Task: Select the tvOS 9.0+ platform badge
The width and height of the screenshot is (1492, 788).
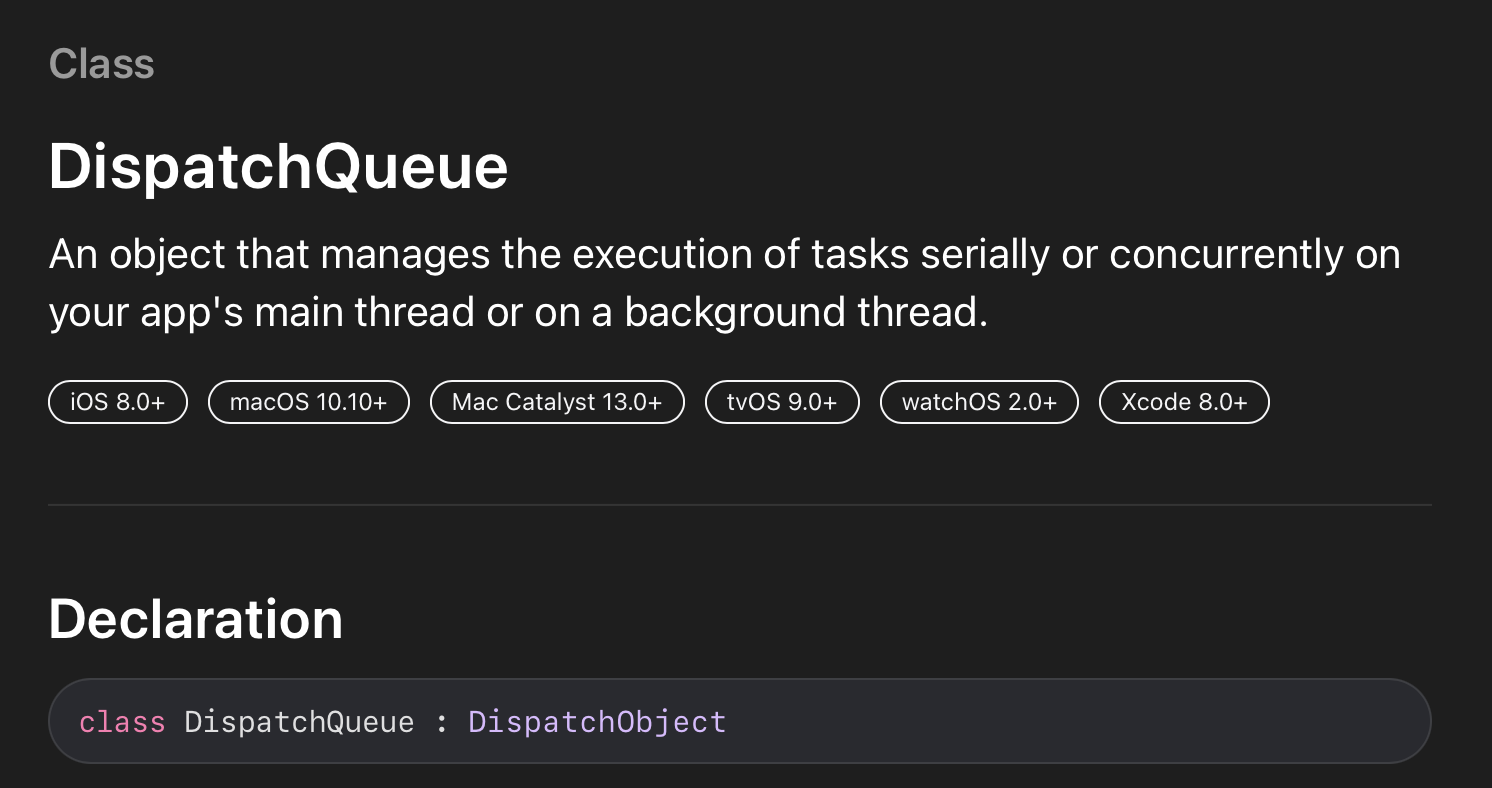Action: click(782, 402)
